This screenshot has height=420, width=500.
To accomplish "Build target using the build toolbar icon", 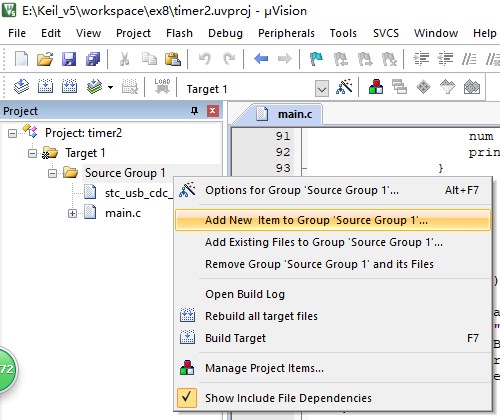I will [45, 87].
